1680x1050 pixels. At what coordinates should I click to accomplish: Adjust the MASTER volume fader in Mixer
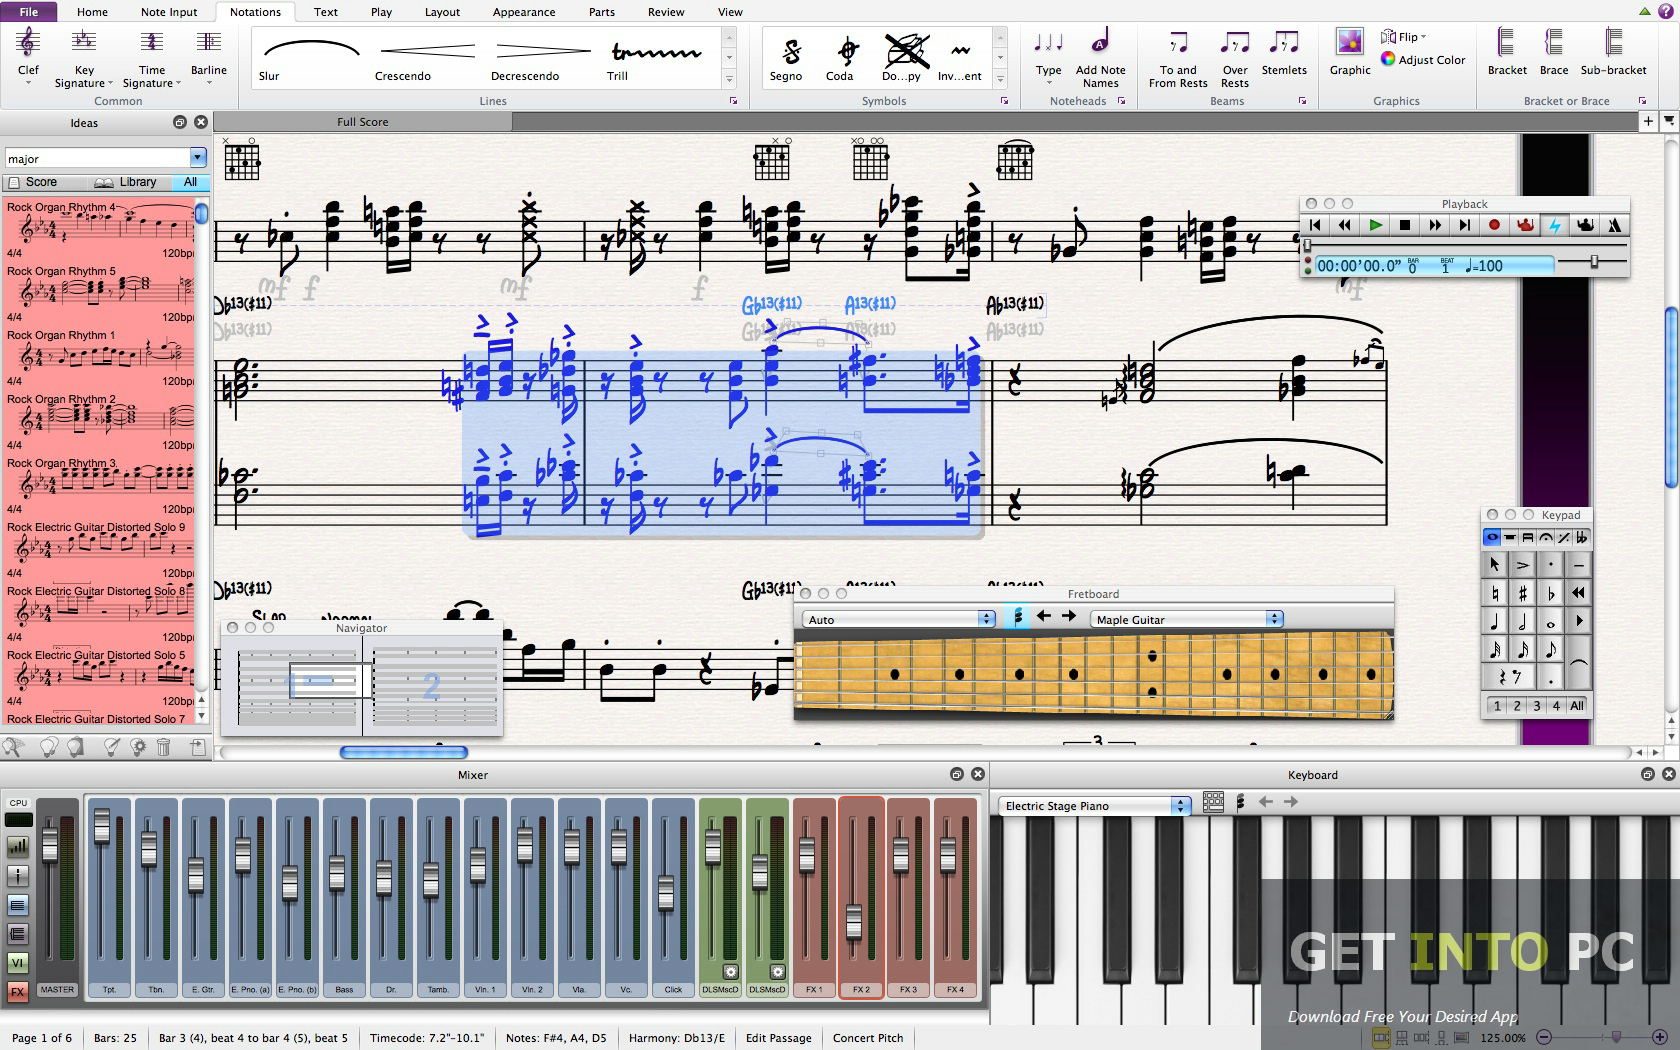[x=49, y=846]
